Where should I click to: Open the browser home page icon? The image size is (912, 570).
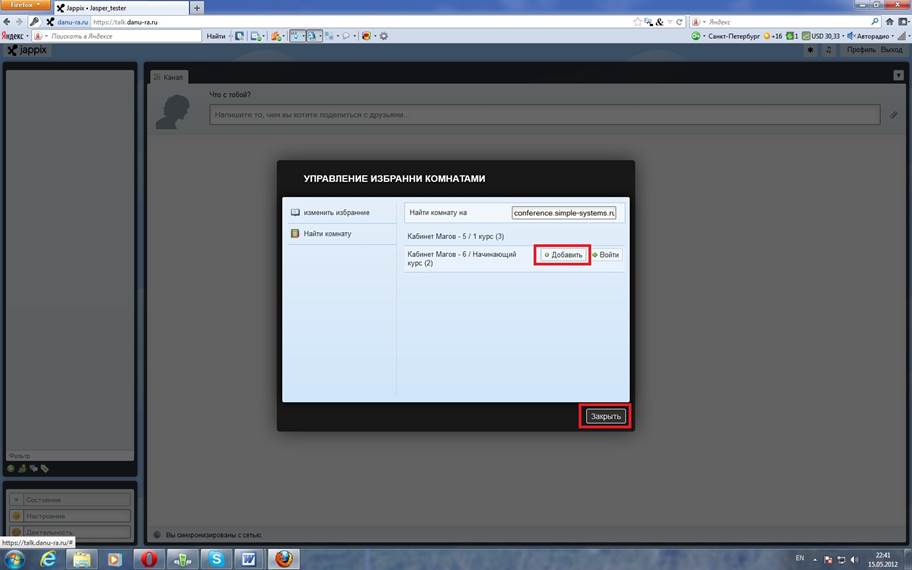889,22
